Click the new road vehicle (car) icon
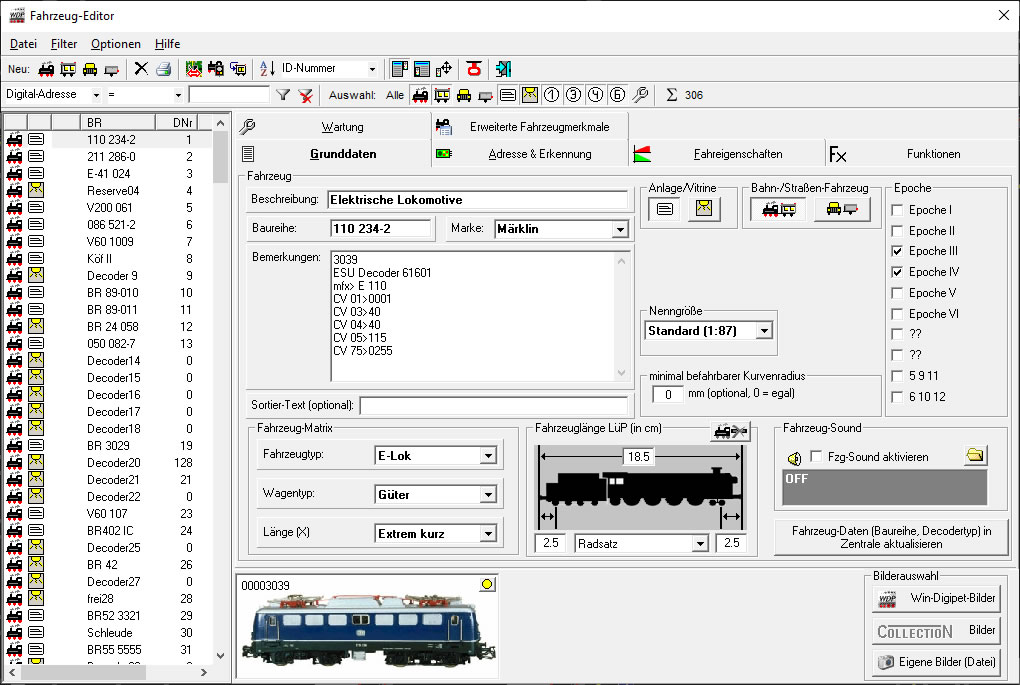The width and height of the screenshot is (1020, 685). (x=90, y=69)
